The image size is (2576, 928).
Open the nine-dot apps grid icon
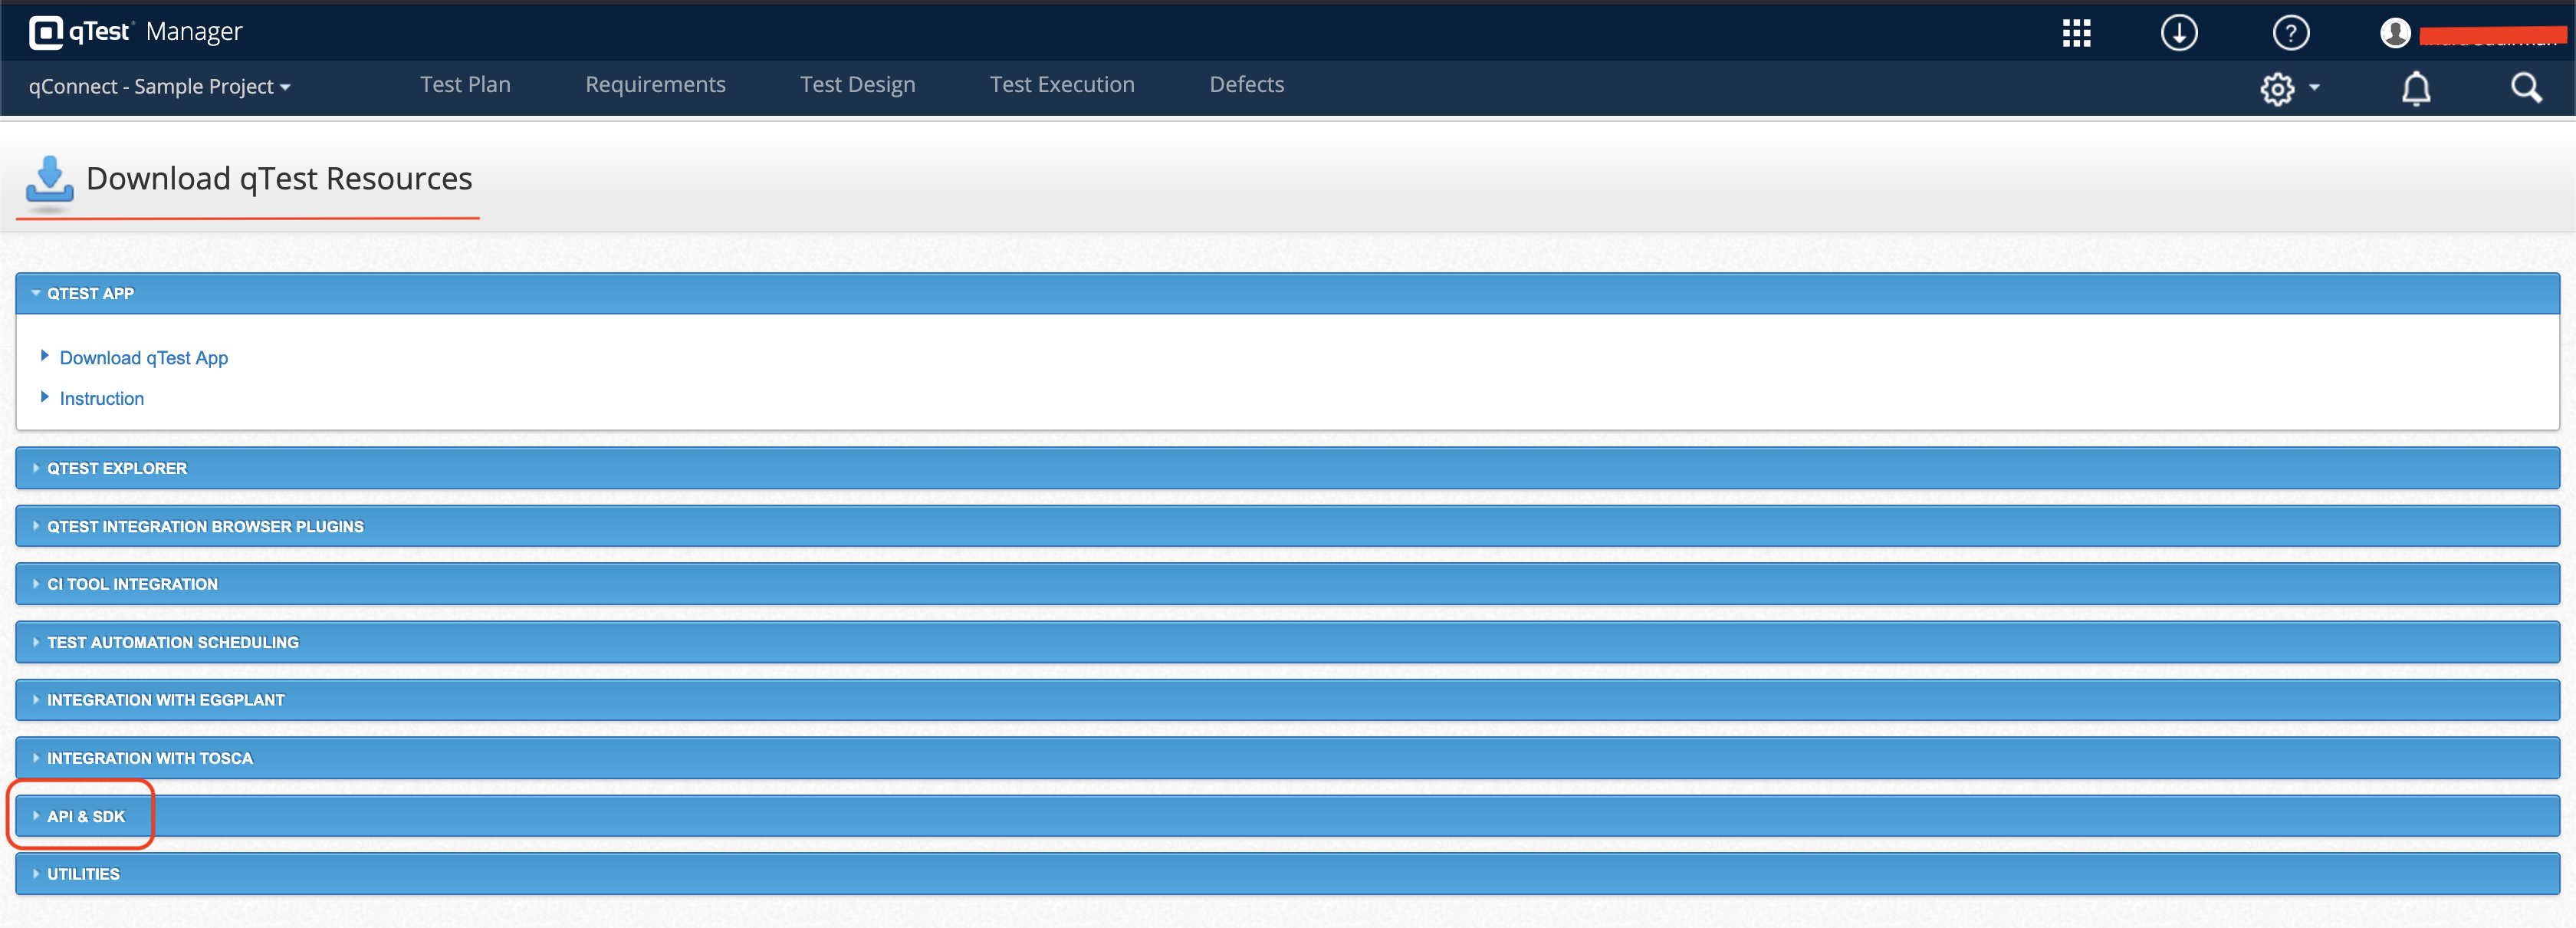click(x=2076, y=33)
